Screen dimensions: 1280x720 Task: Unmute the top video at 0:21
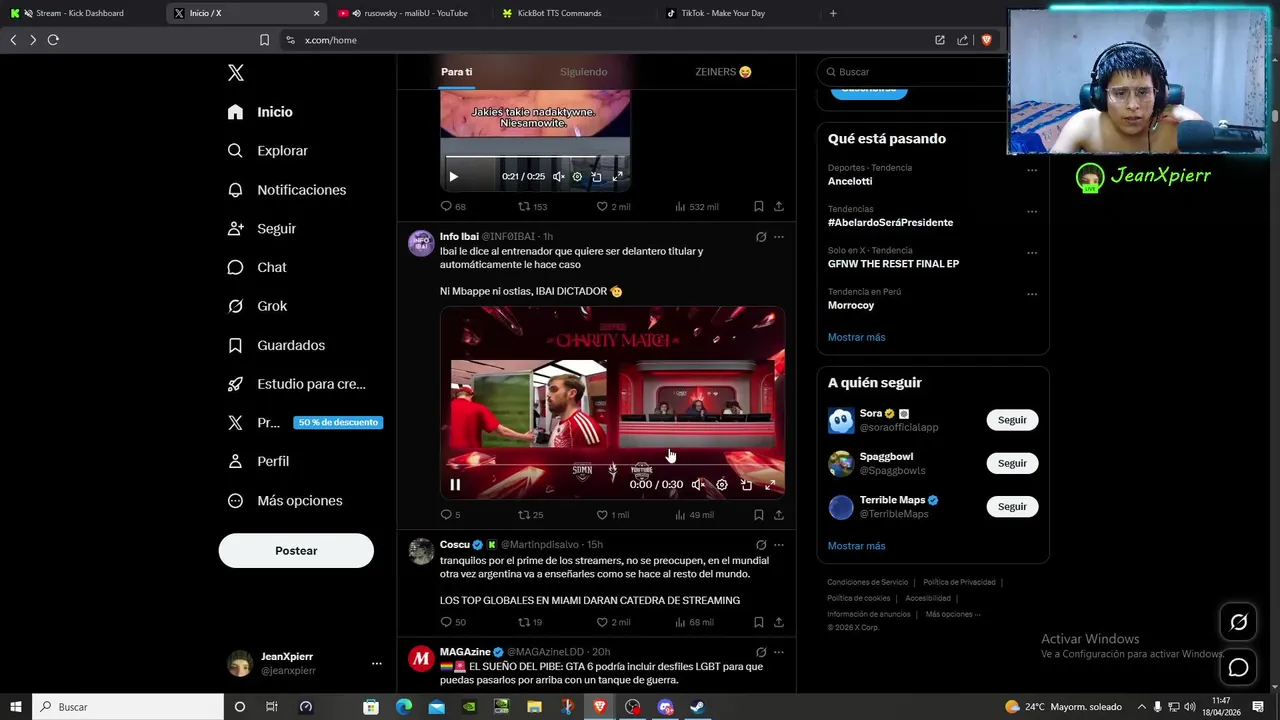click(x=558, y=177)
